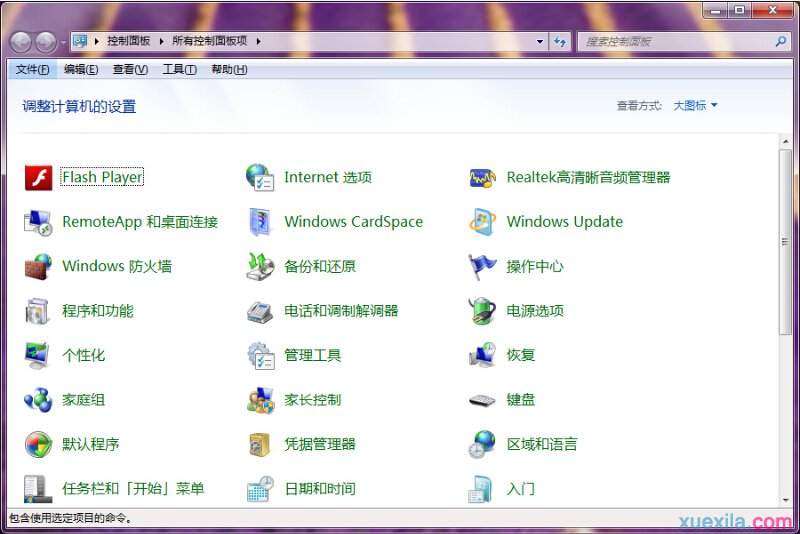This screenshot has width=800, height=534.
Task: Click the 程序和功能 icon
Action: coord(37,311)
